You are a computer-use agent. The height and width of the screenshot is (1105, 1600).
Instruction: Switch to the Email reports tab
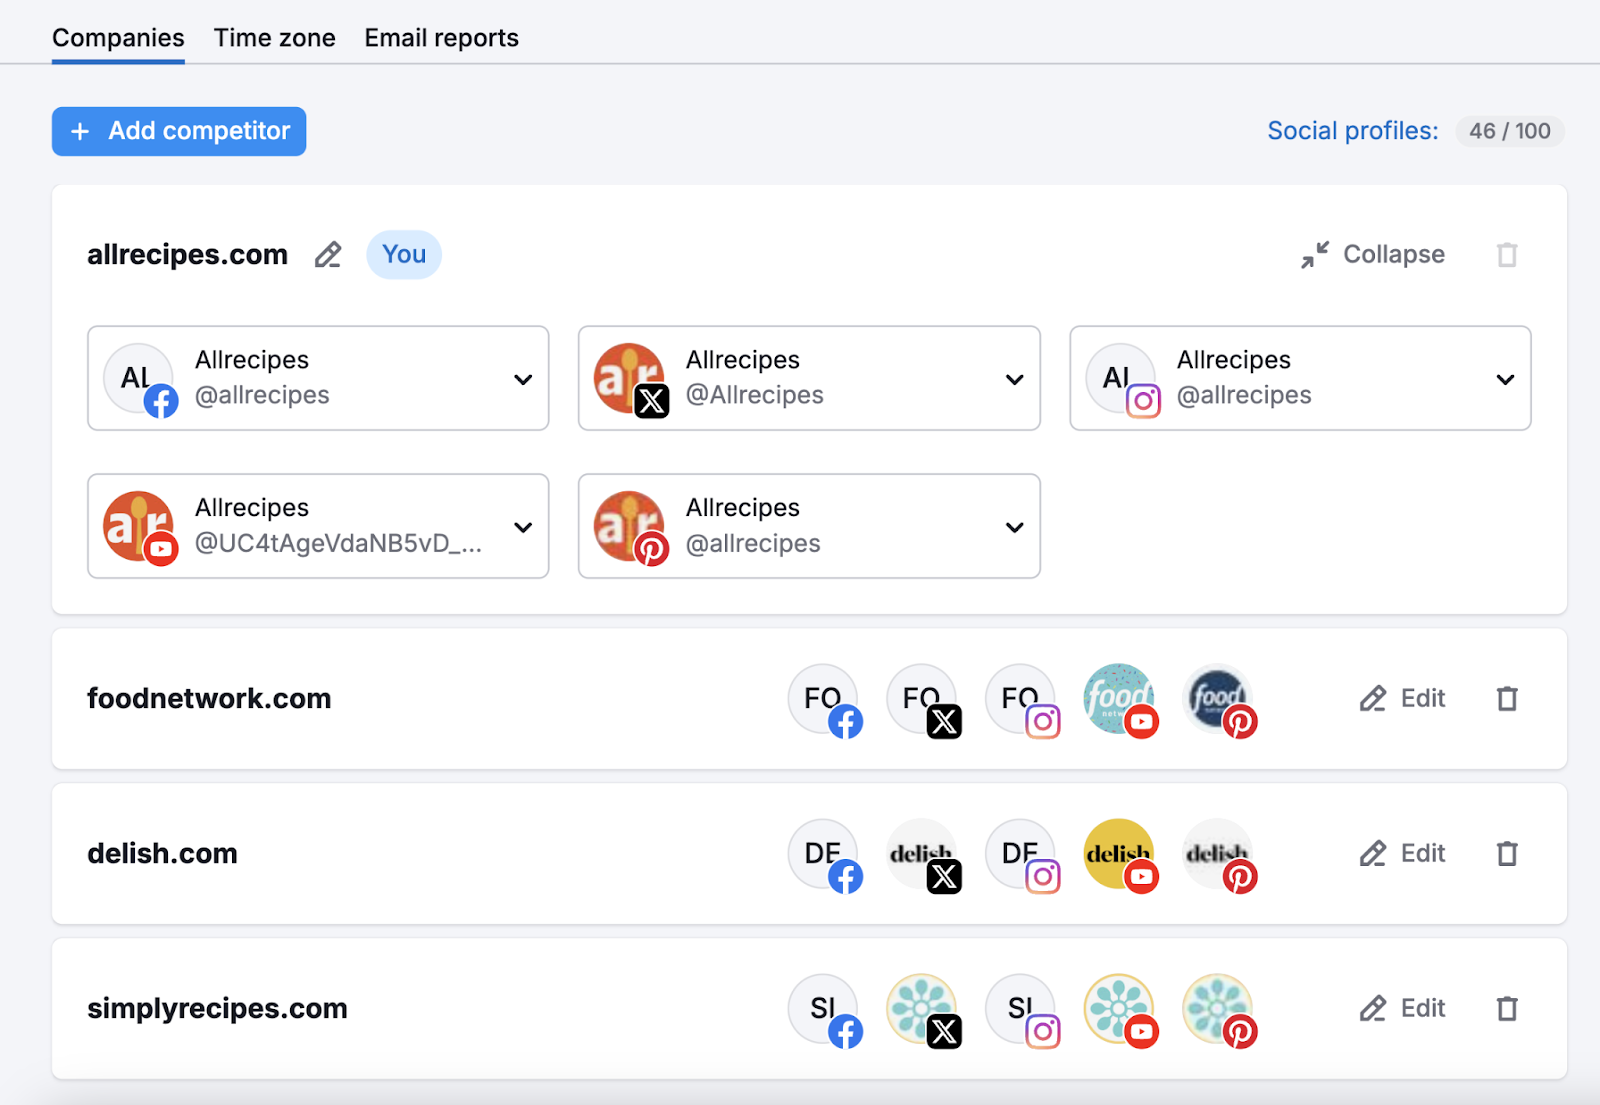pos(441,38)
